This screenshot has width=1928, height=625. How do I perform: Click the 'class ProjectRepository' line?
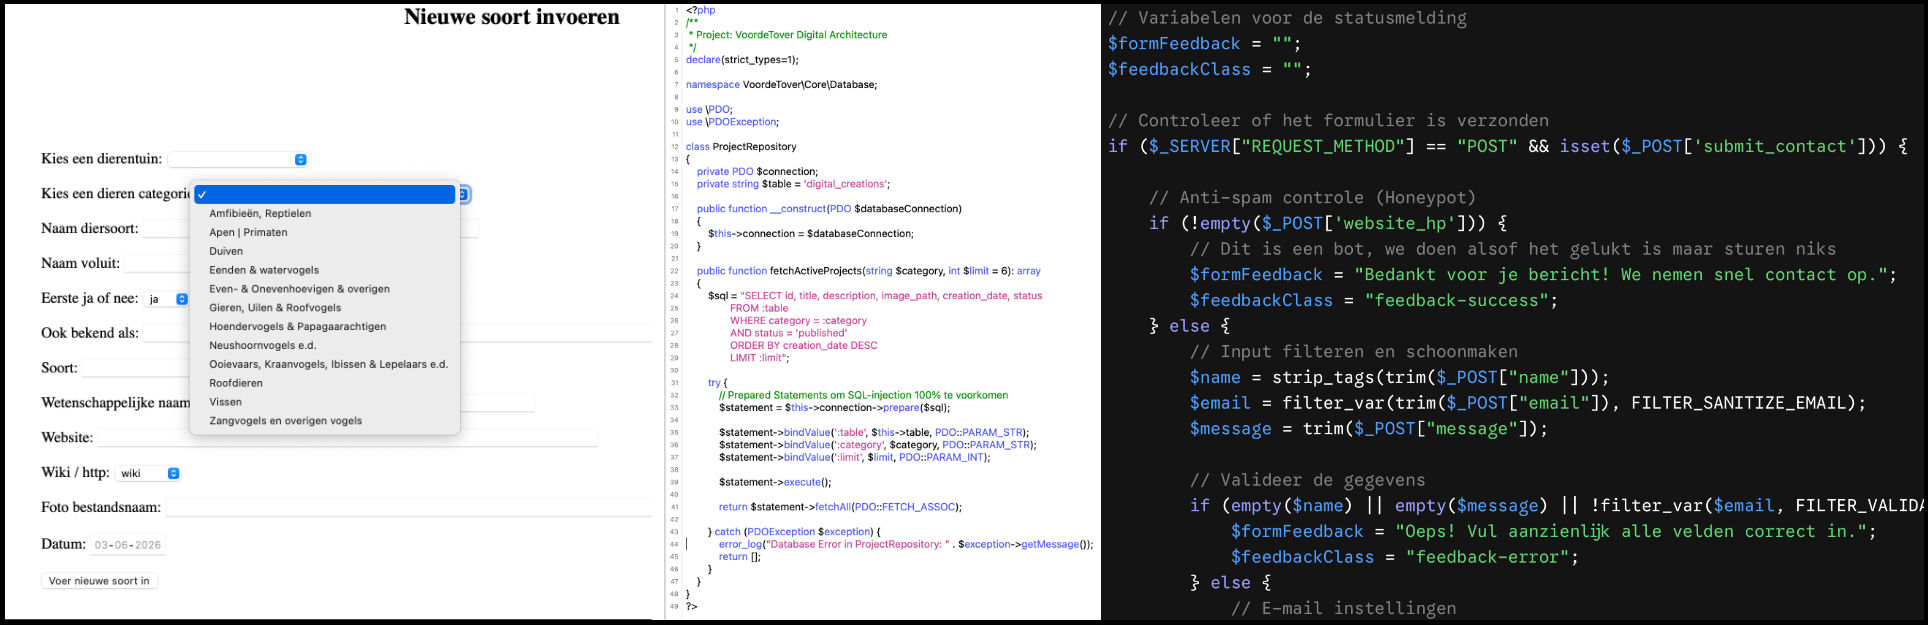741,147
